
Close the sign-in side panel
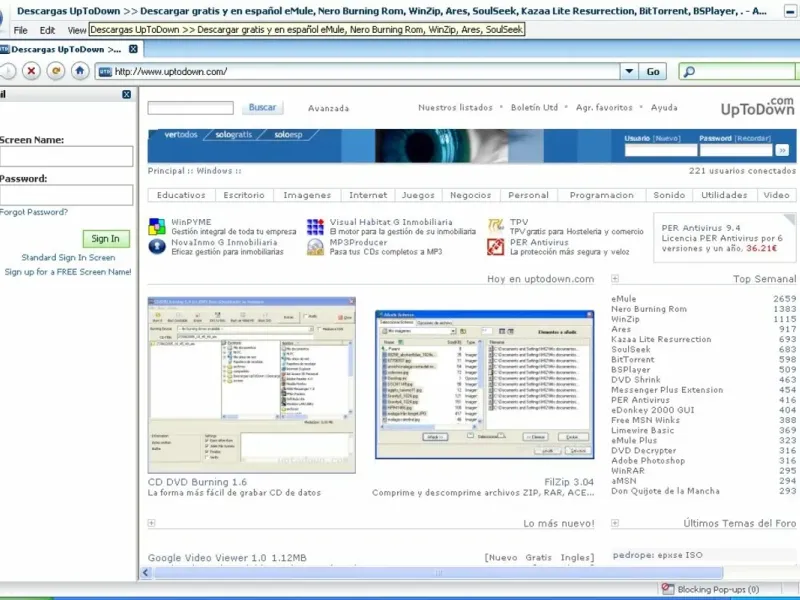(x=127, y=94)
